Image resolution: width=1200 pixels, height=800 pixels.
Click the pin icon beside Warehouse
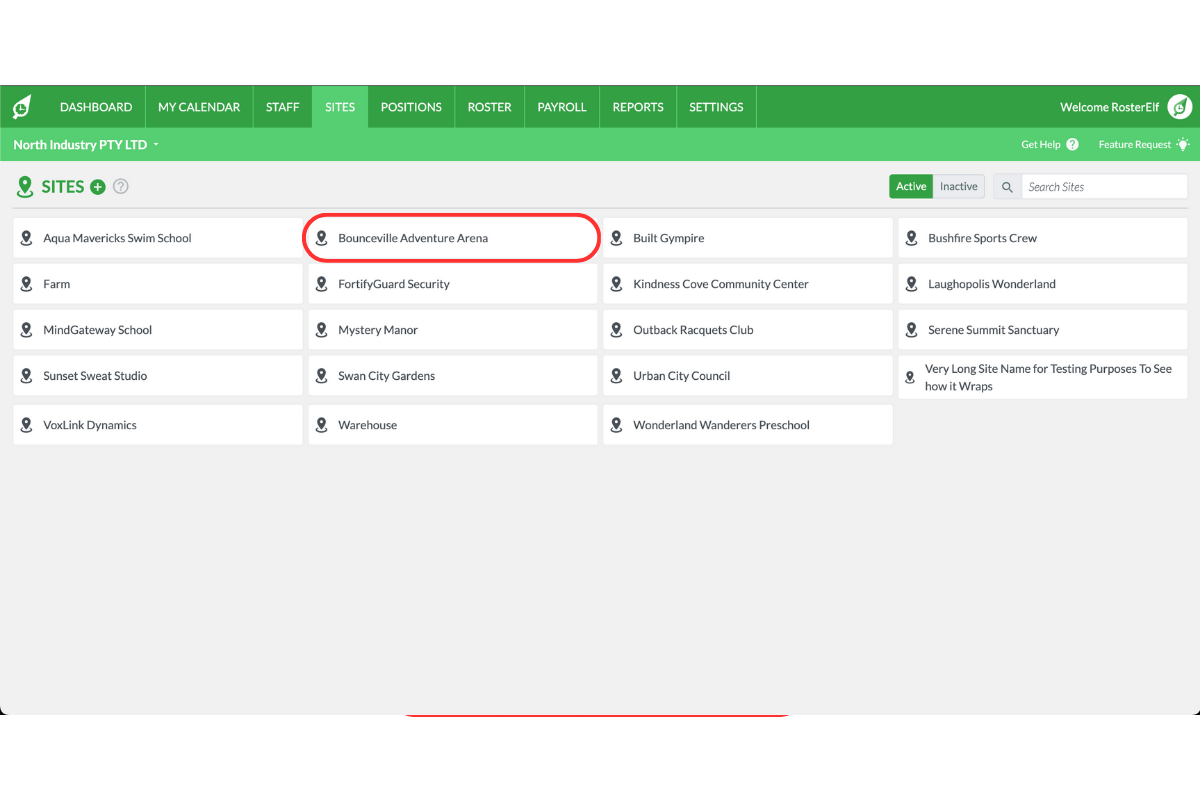[x=321, y=425]
